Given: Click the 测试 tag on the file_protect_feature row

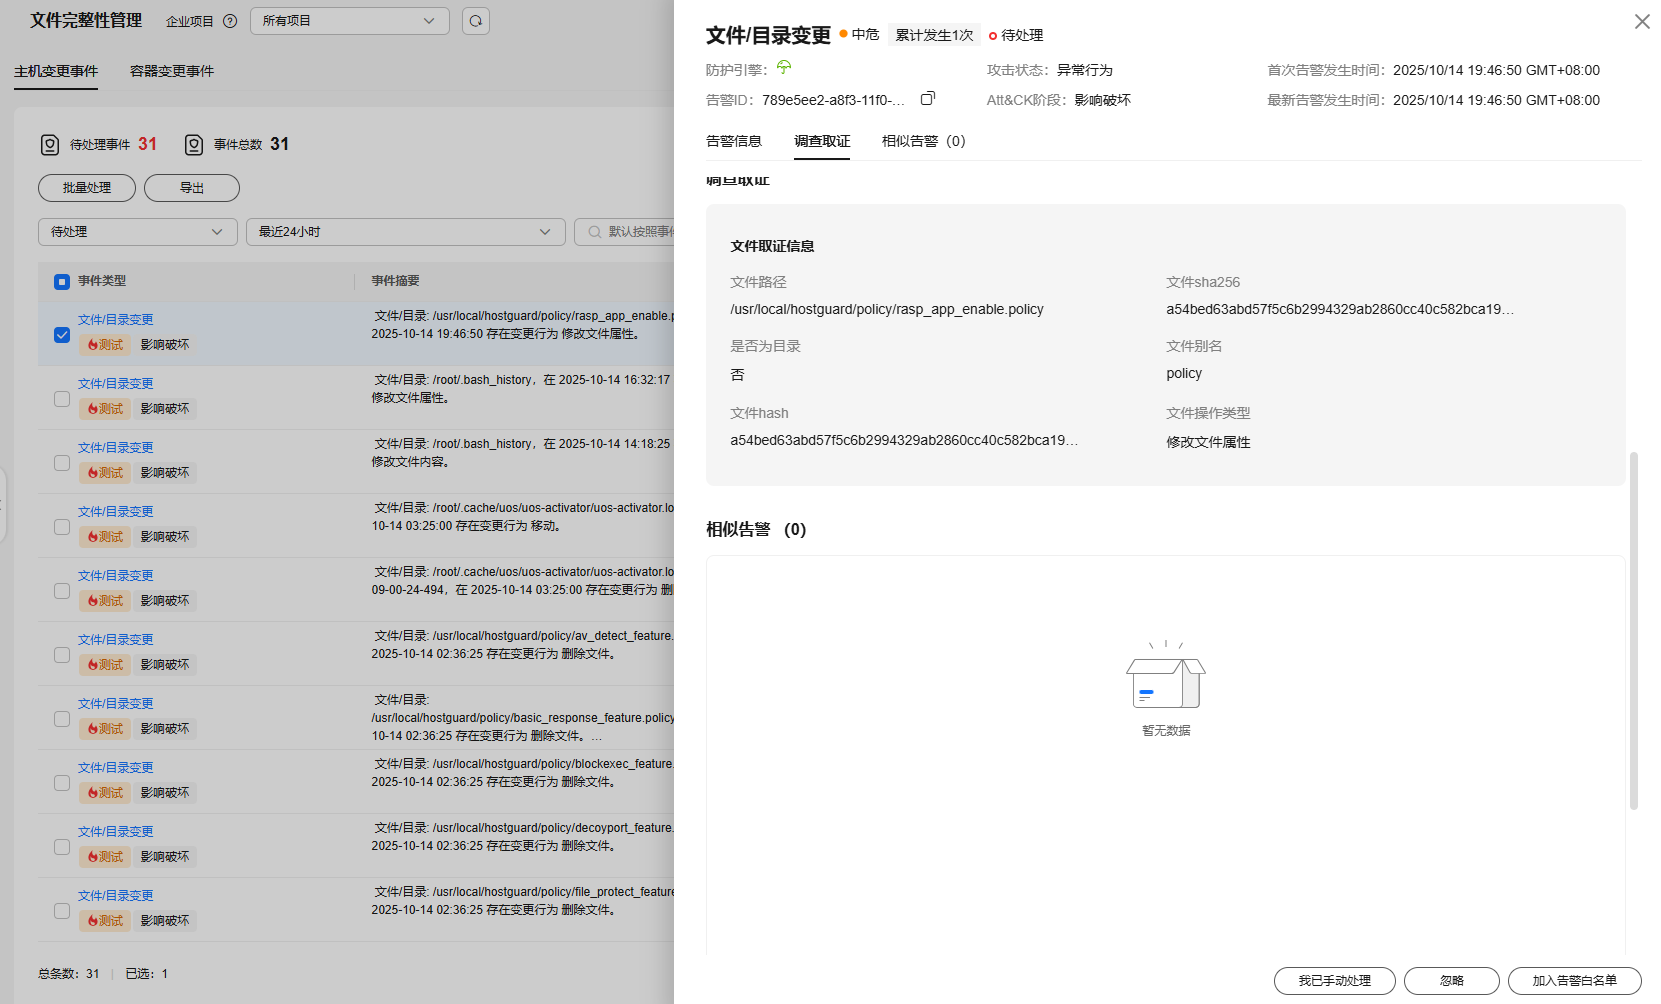Looking at the screenshot, I should click(105, 921).
